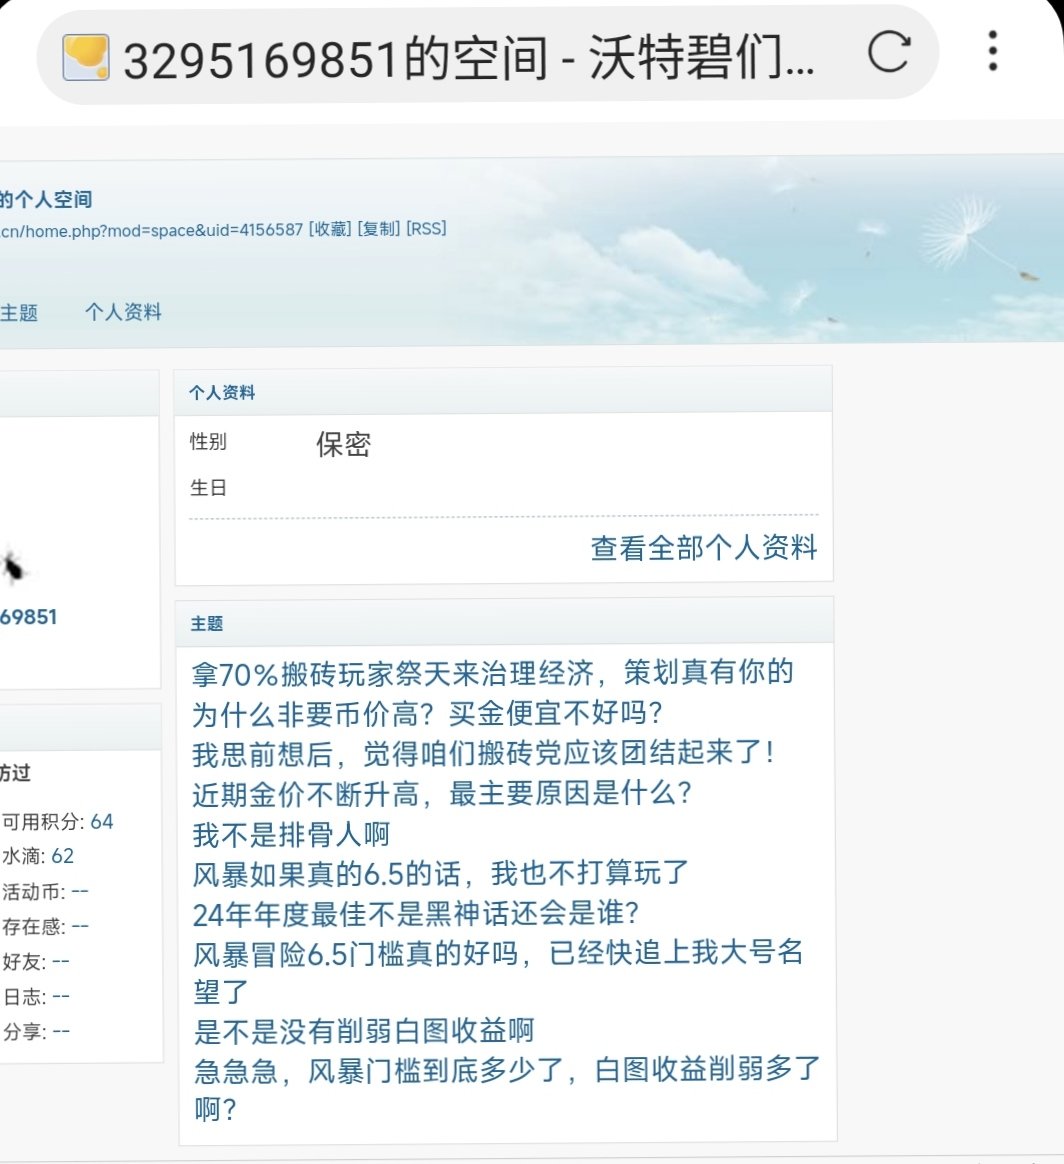Tap the site favicon in address bar
1064x1164 pixels.
pos(86,57)
